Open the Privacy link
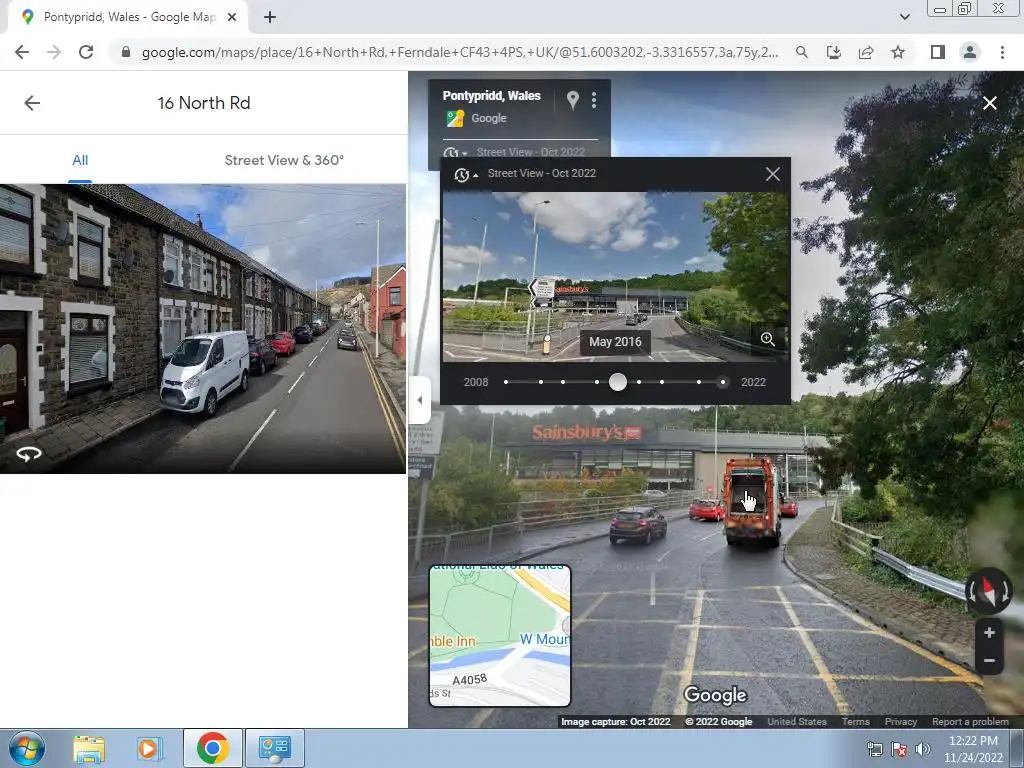1024x768 pixels. tap(901, 722)
